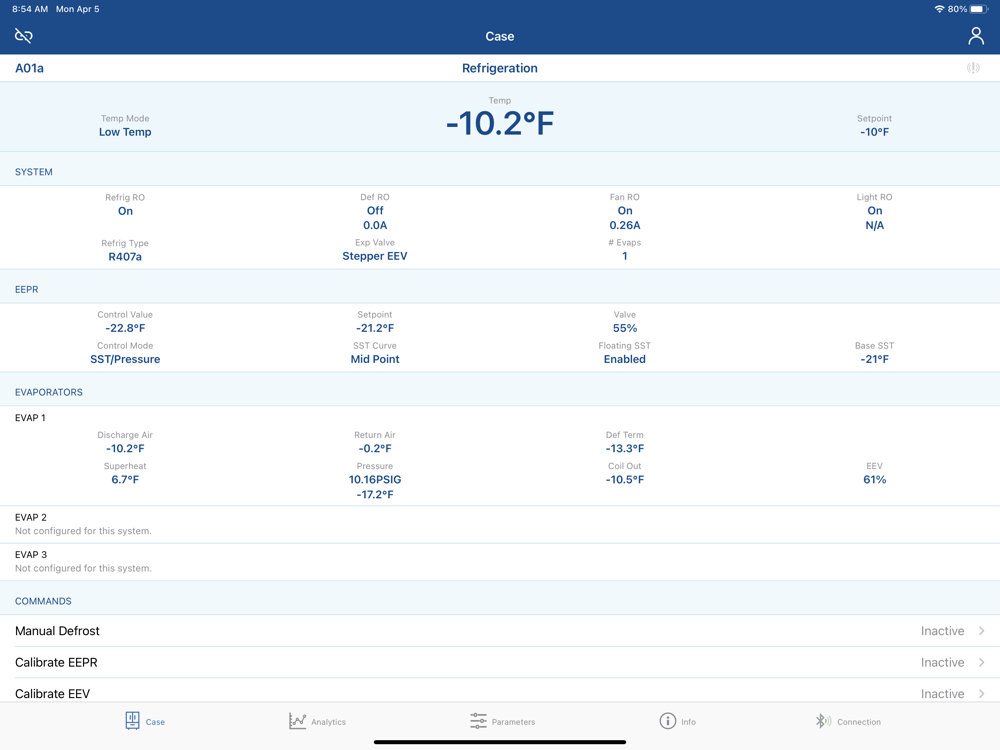Switch to the Parameters tab label
Image resolution: width=1000 pixels, height=750 pixels.
coord(513,722)
